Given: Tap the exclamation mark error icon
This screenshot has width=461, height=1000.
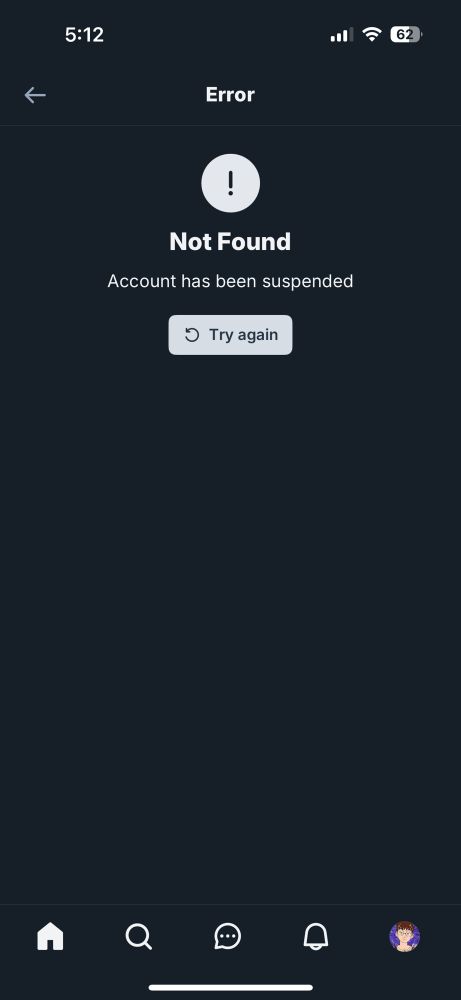Looking at the screenshot, I should (230, 183).
